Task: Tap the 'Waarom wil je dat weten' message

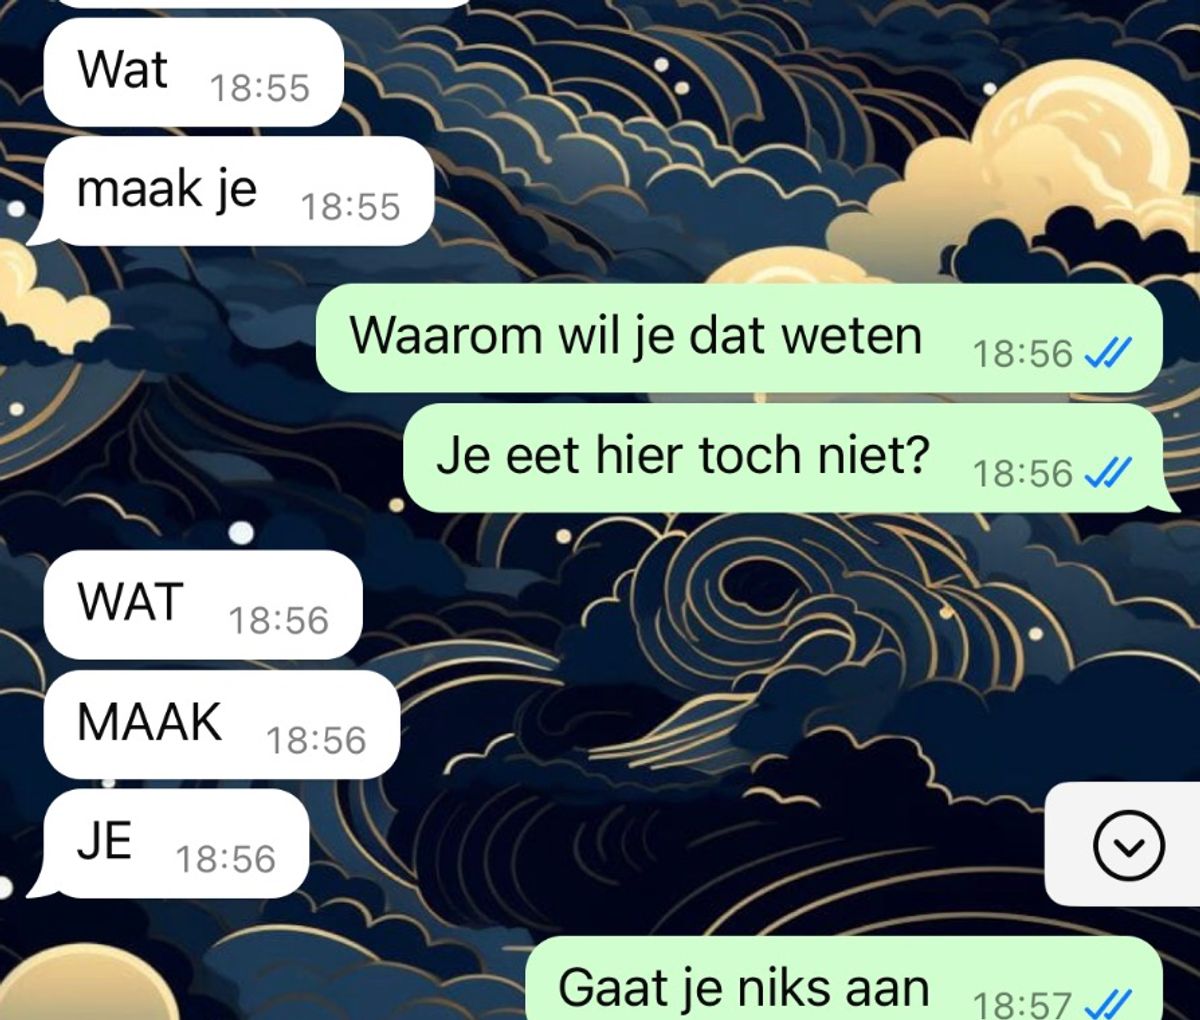Action: (739, 337)
